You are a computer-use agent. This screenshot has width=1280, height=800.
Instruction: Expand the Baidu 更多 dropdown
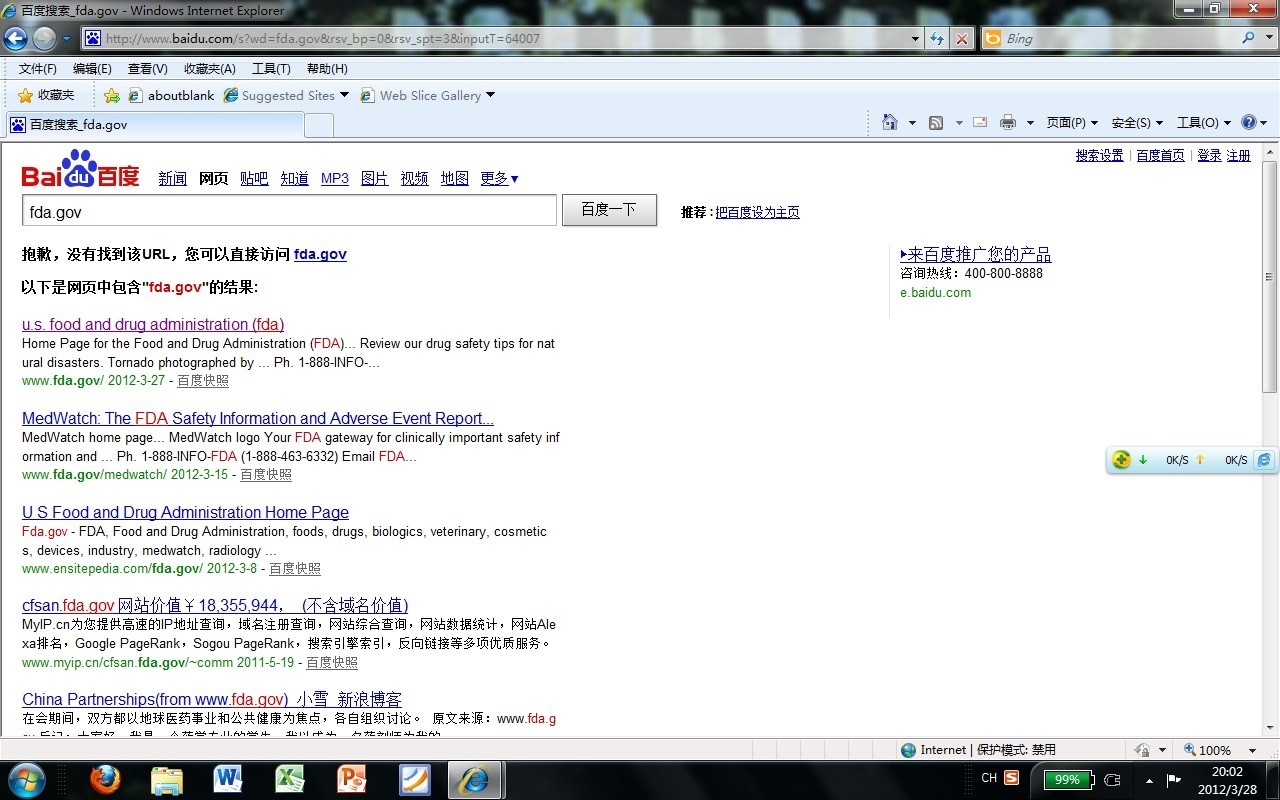[499, 178]
